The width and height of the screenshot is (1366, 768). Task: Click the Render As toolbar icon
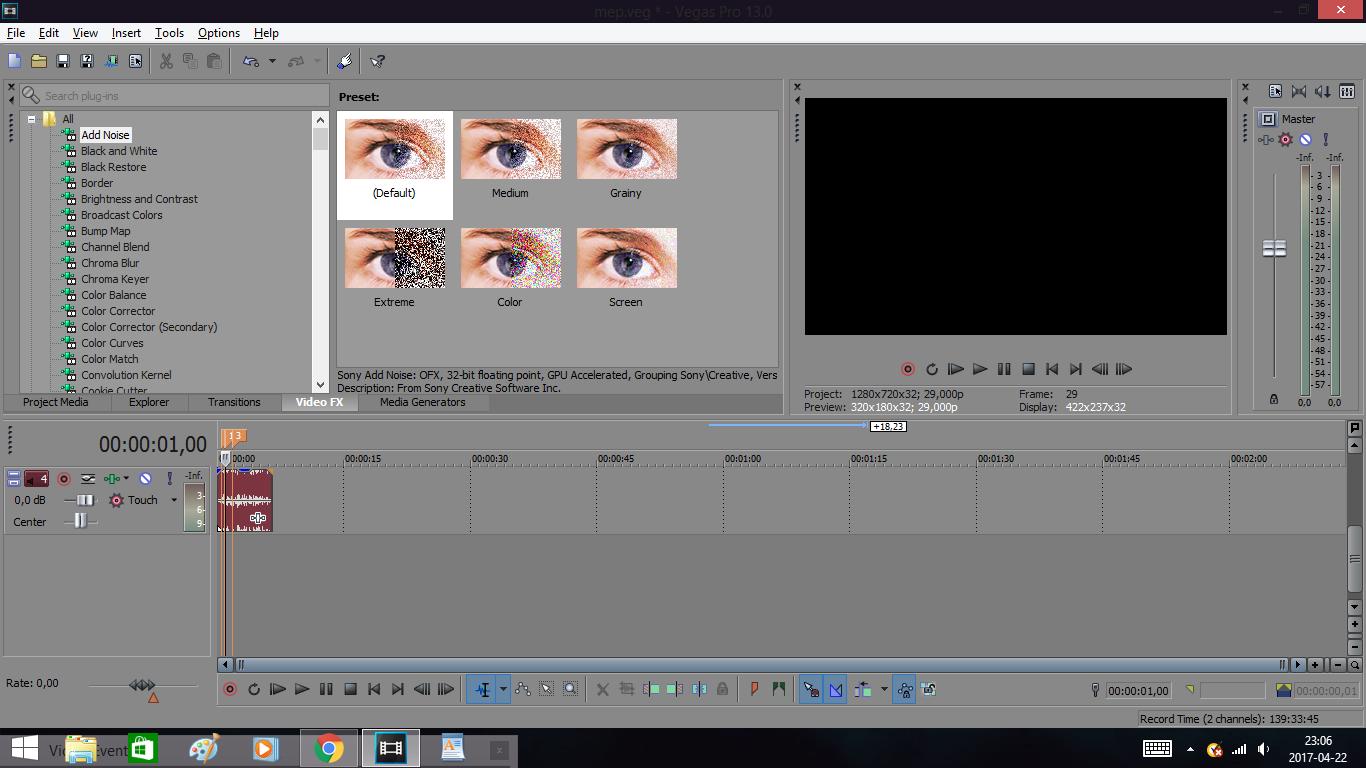111,61
